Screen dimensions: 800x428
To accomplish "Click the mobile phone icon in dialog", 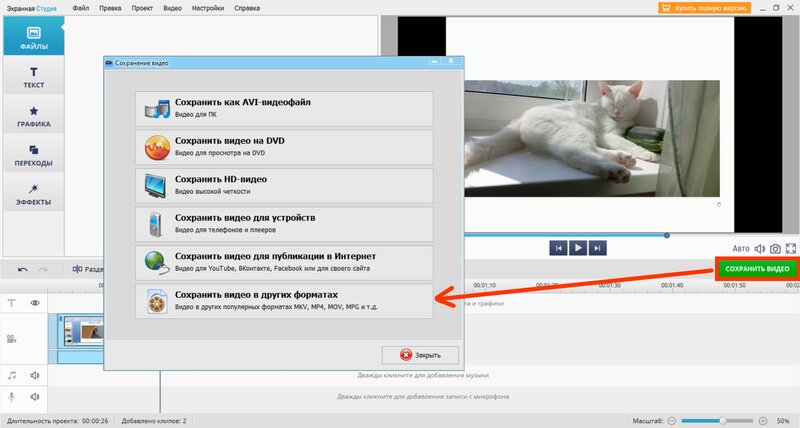I will (x=155, y=225).
